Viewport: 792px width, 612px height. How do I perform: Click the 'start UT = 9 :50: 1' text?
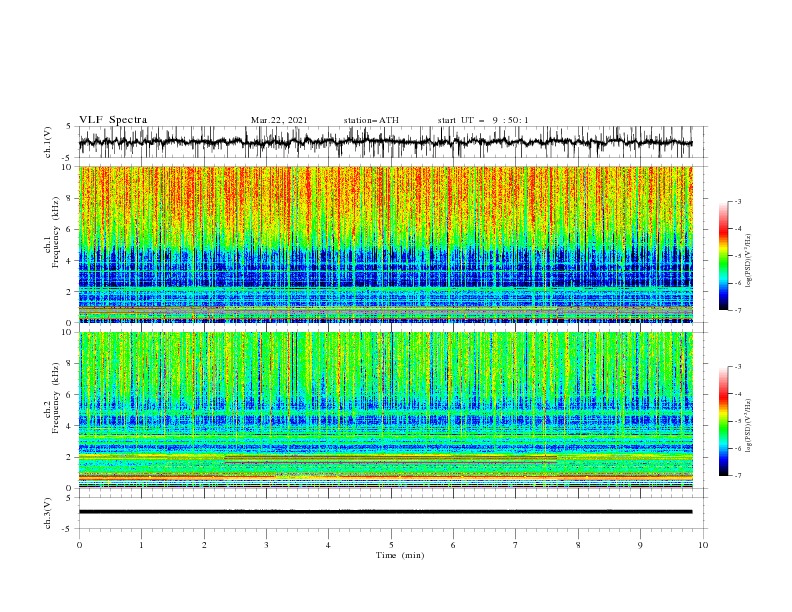[x=483, y=120]
